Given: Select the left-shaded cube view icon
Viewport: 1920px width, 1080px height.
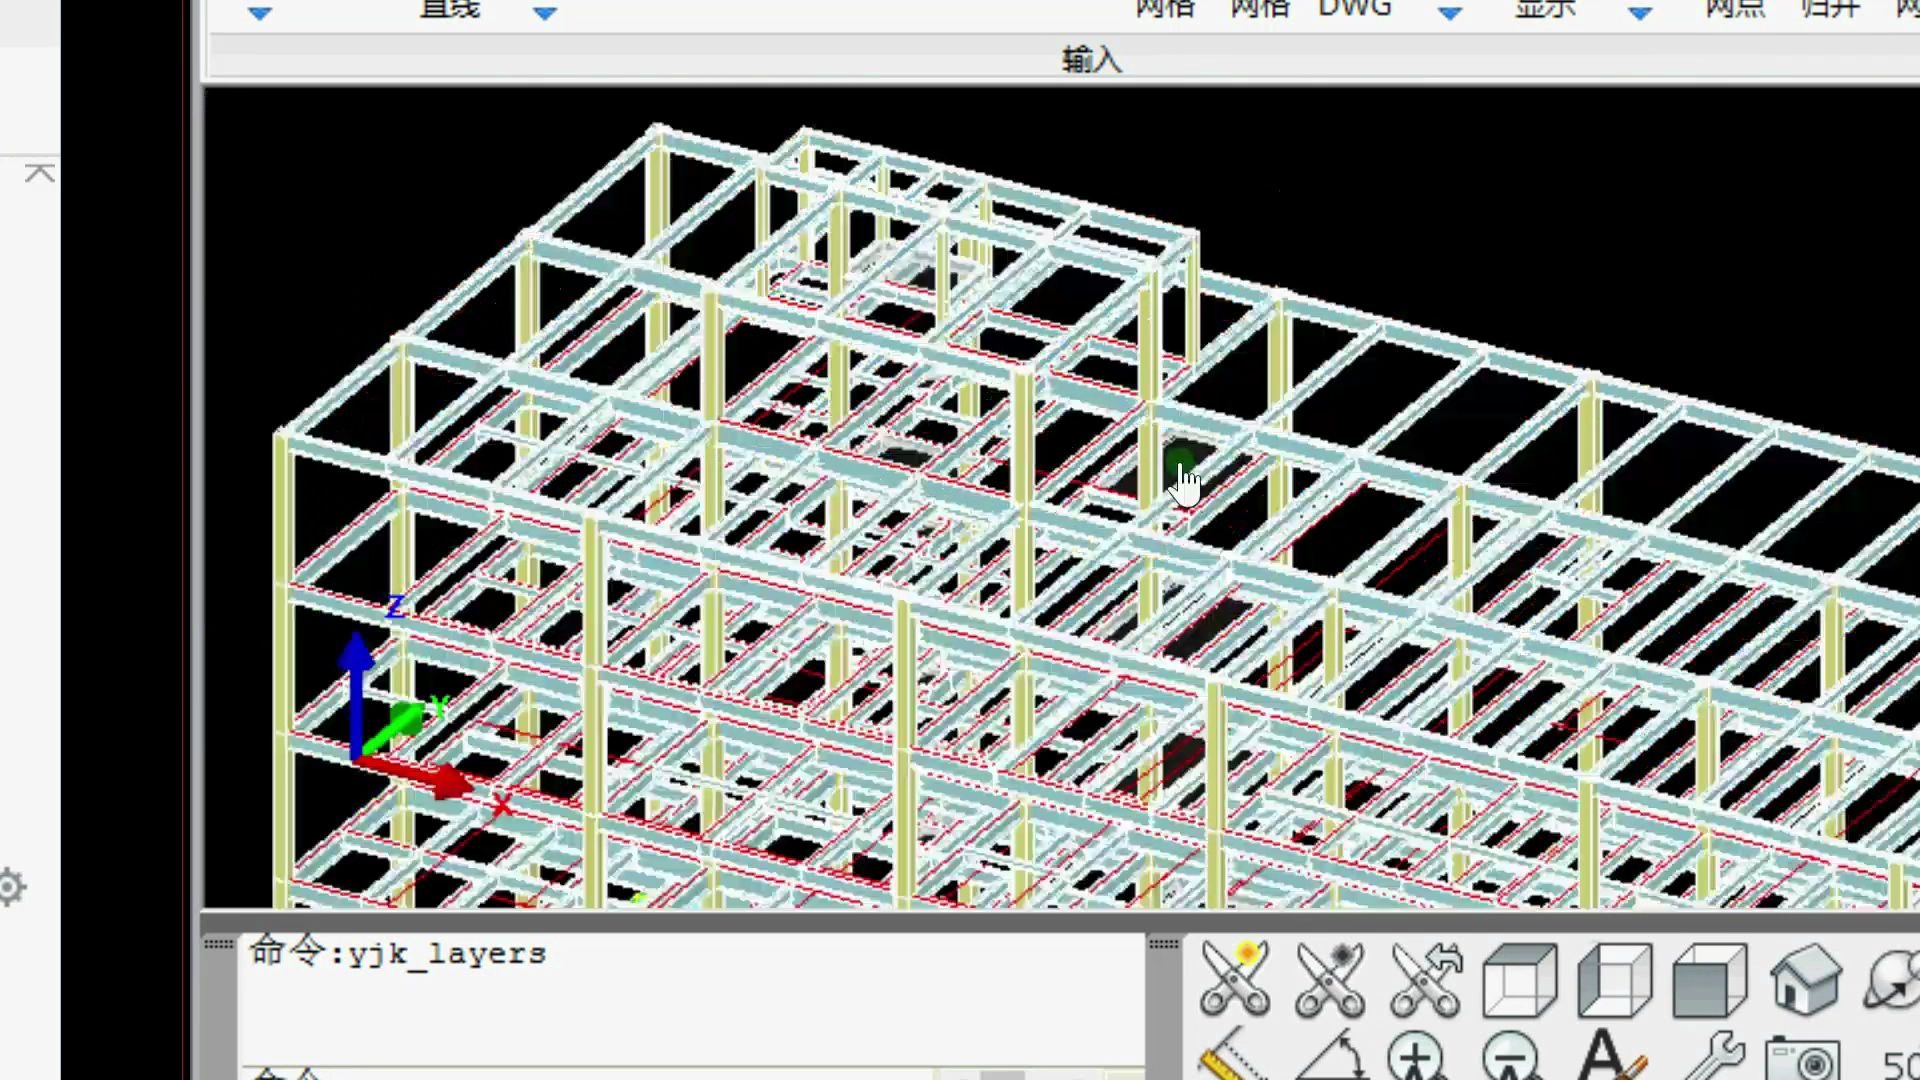Looking at the screenshot, I should click(1614, 980).
